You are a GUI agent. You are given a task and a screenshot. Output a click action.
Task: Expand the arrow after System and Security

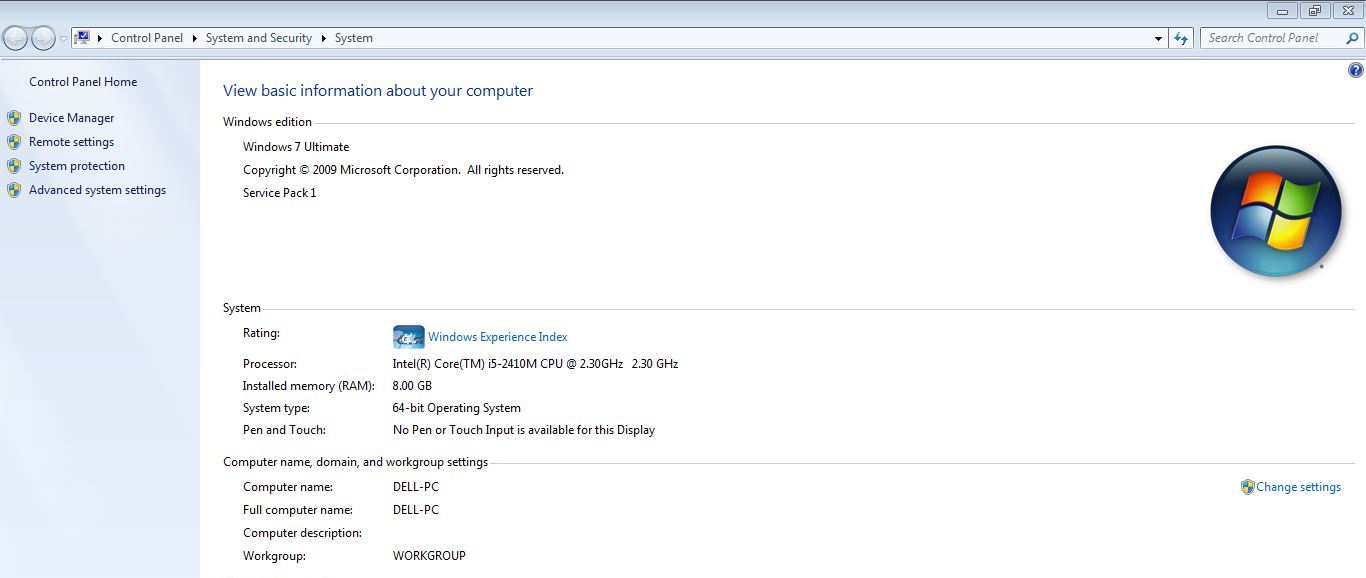click(x=324, y=38)
